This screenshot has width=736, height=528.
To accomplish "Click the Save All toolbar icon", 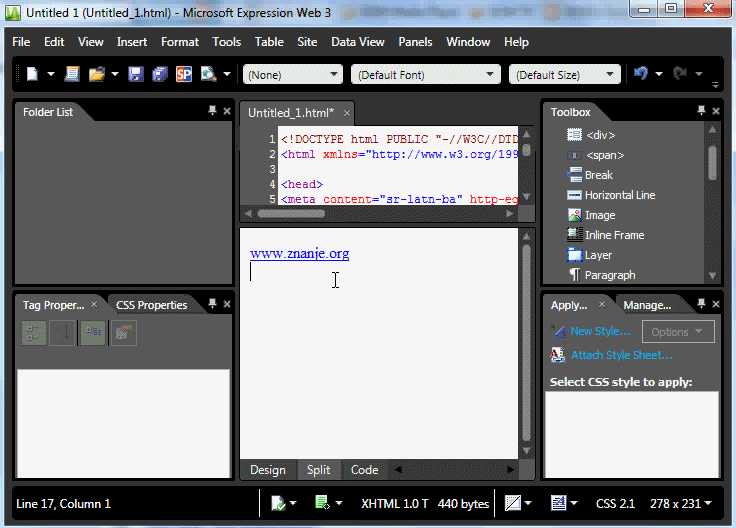I will [x=159, y=74].
